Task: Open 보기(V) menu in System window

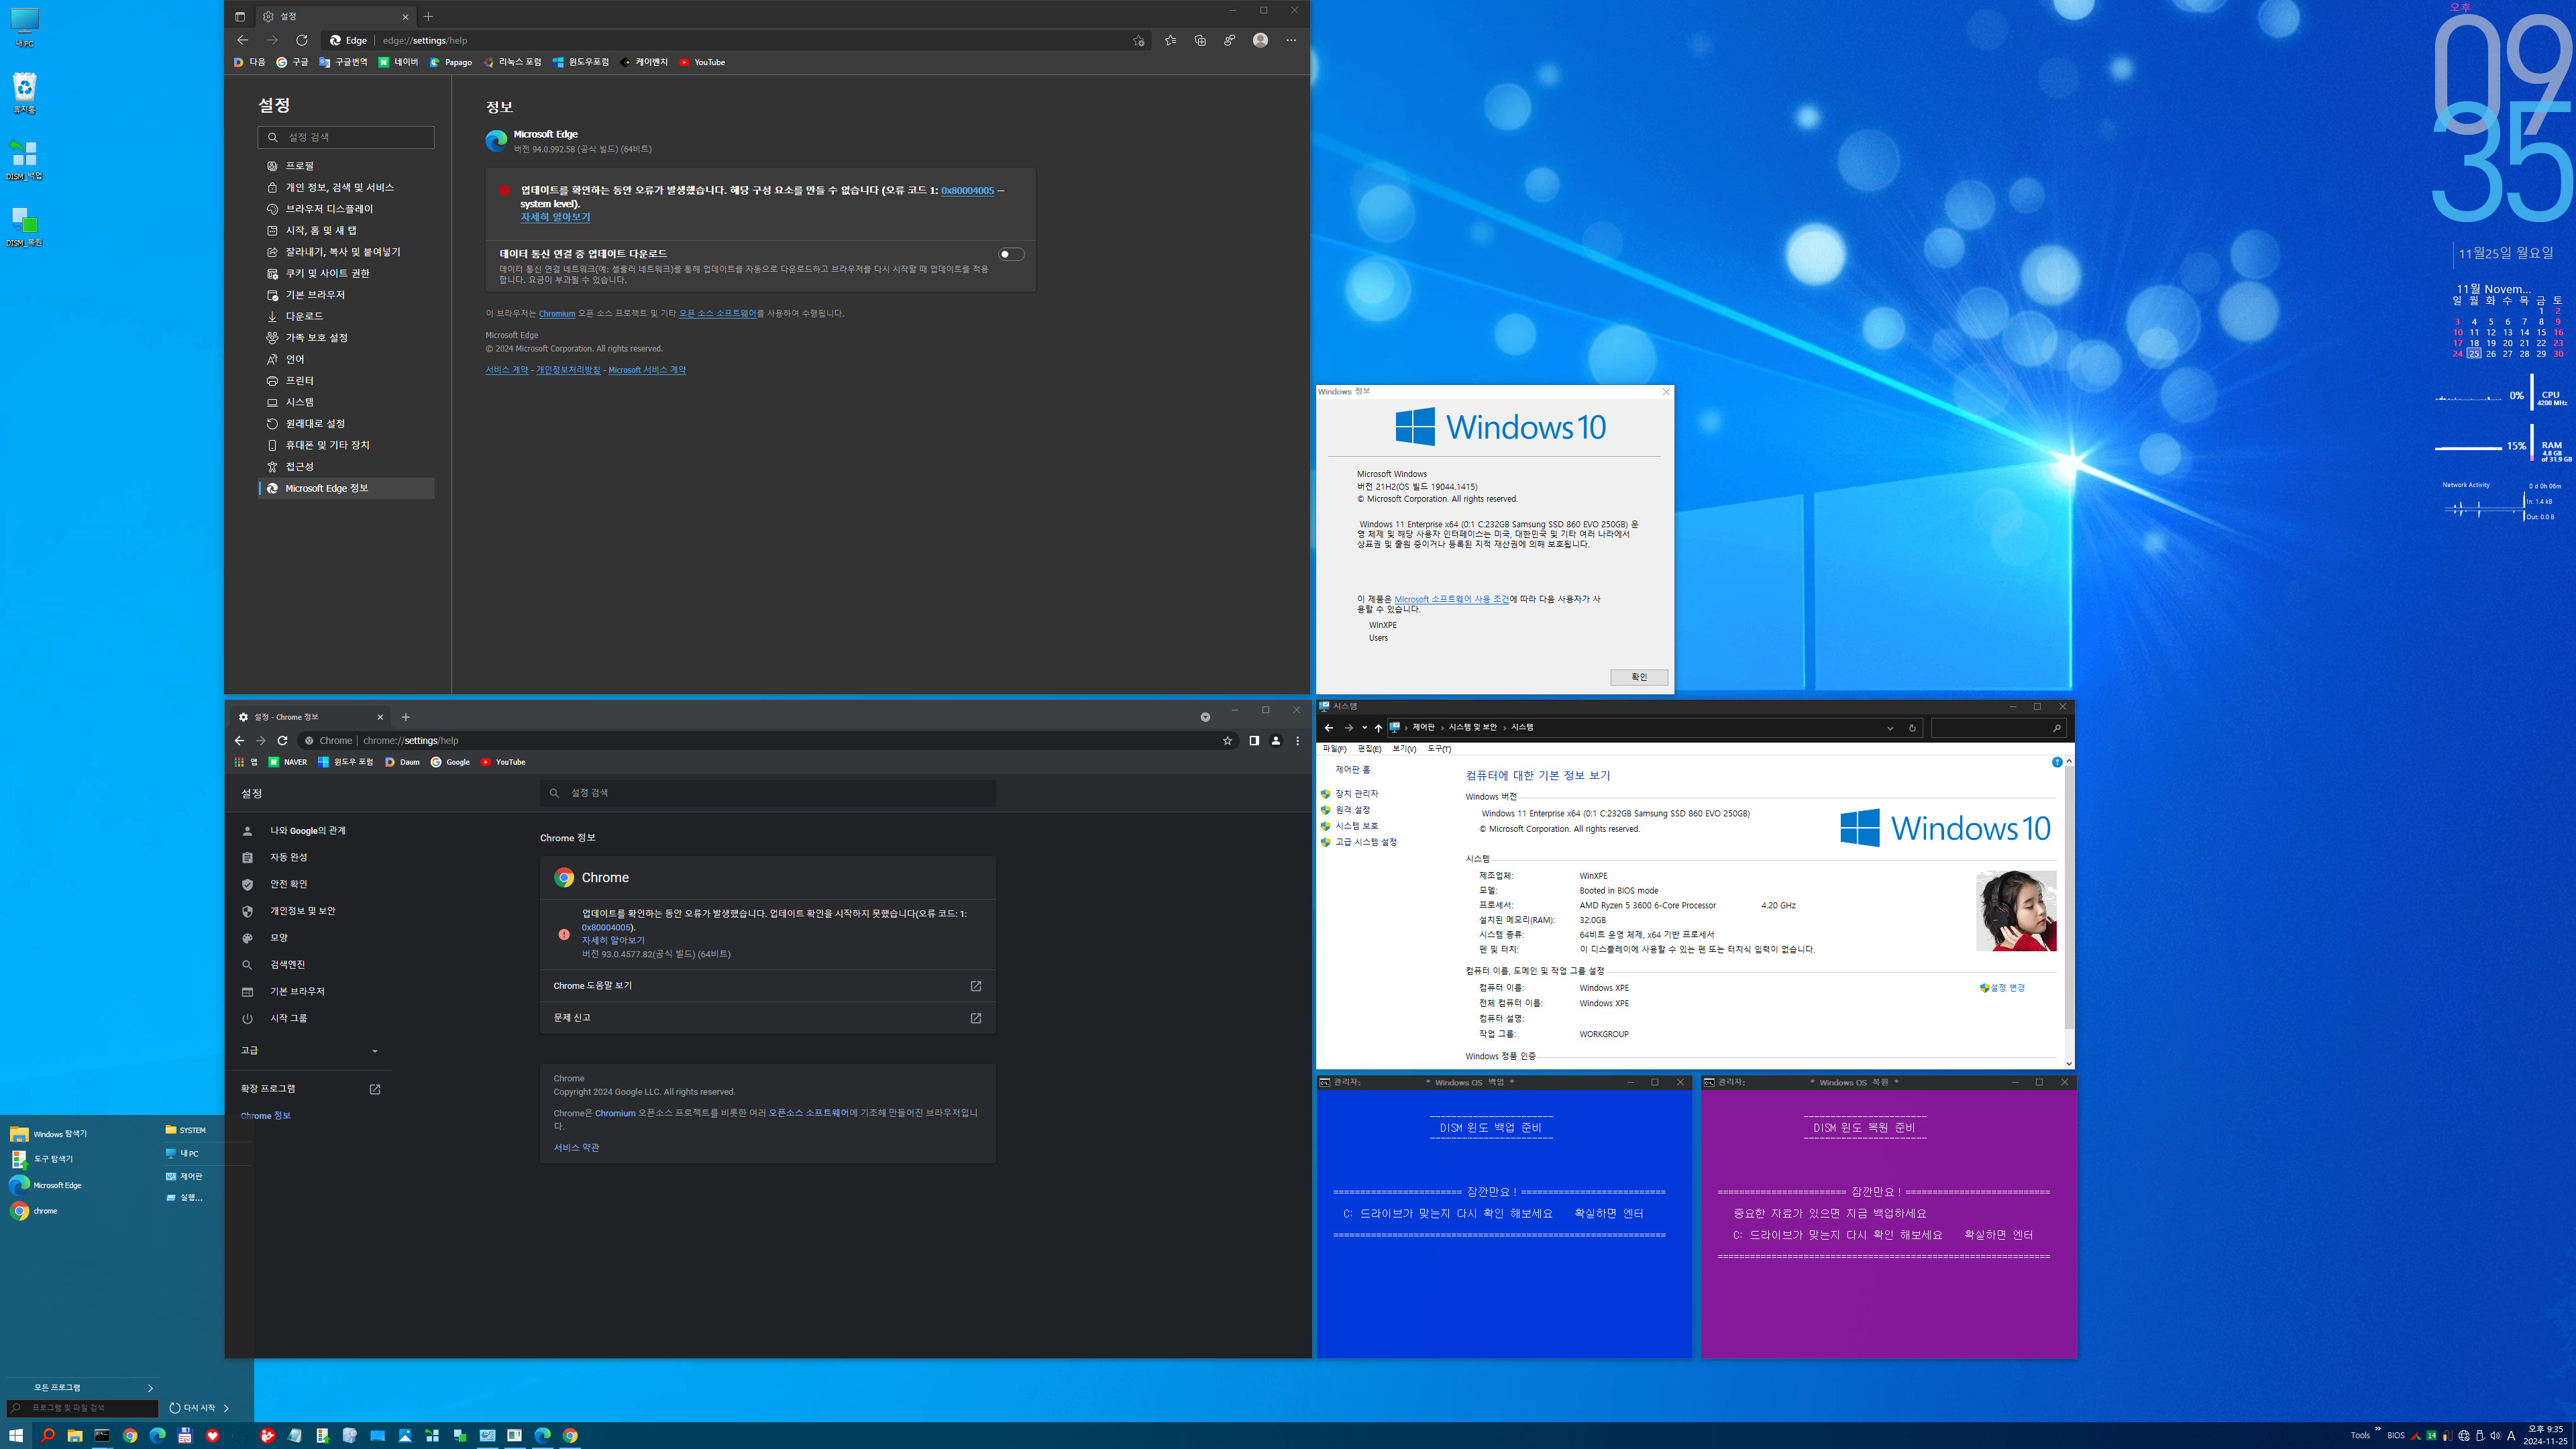Action: 1404,749
